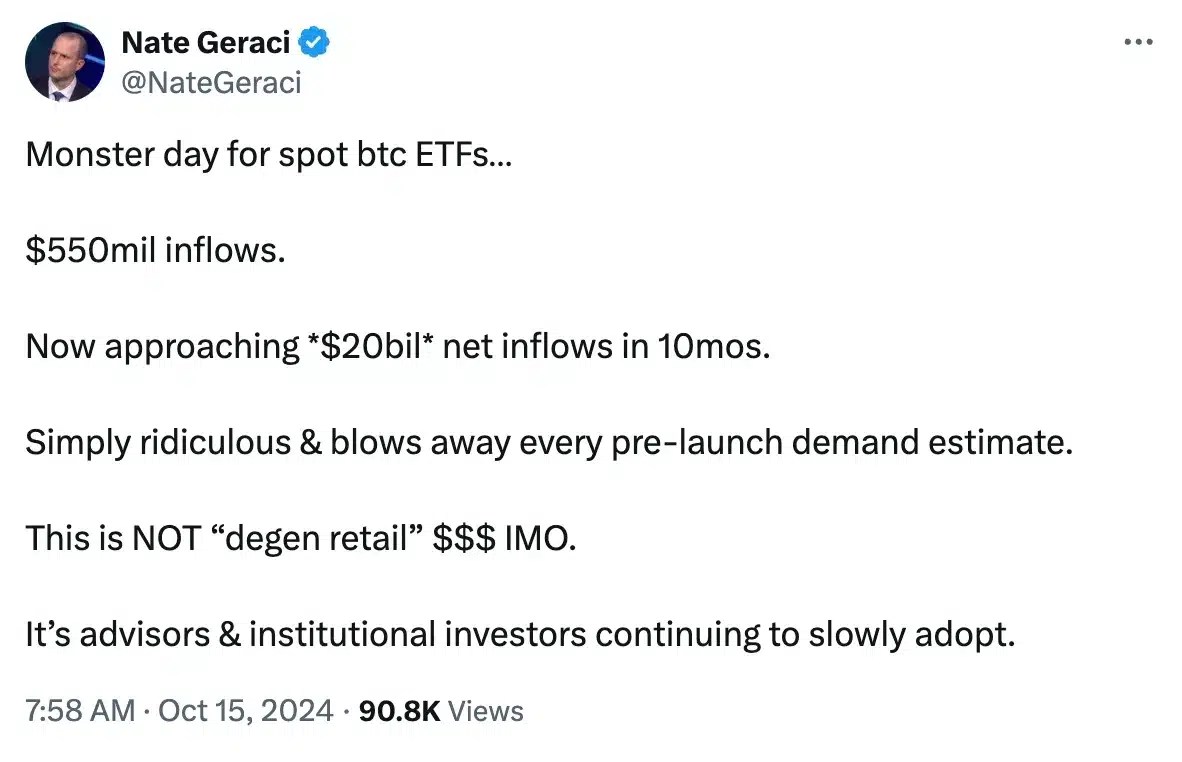Open the three-dot more options menu

(x=1139, y=42)
